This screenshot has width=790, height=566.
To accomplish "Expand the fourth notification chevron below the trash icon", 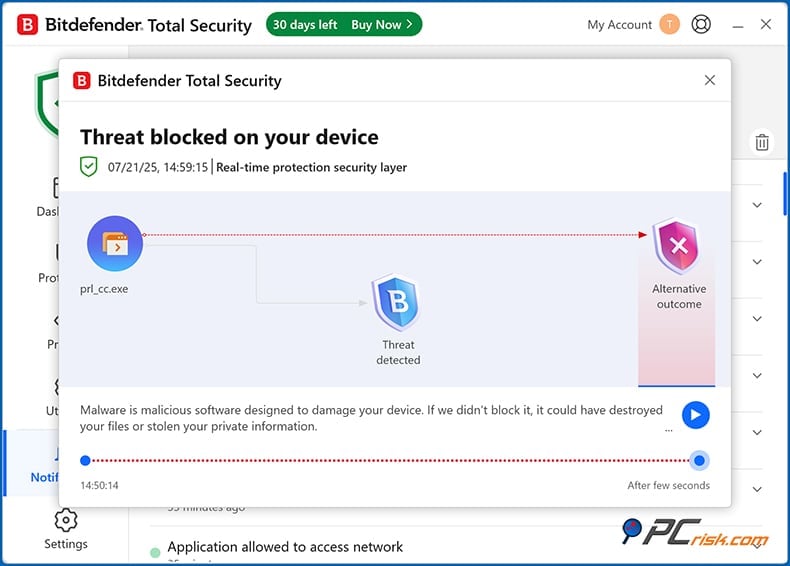I will (757, 376).
